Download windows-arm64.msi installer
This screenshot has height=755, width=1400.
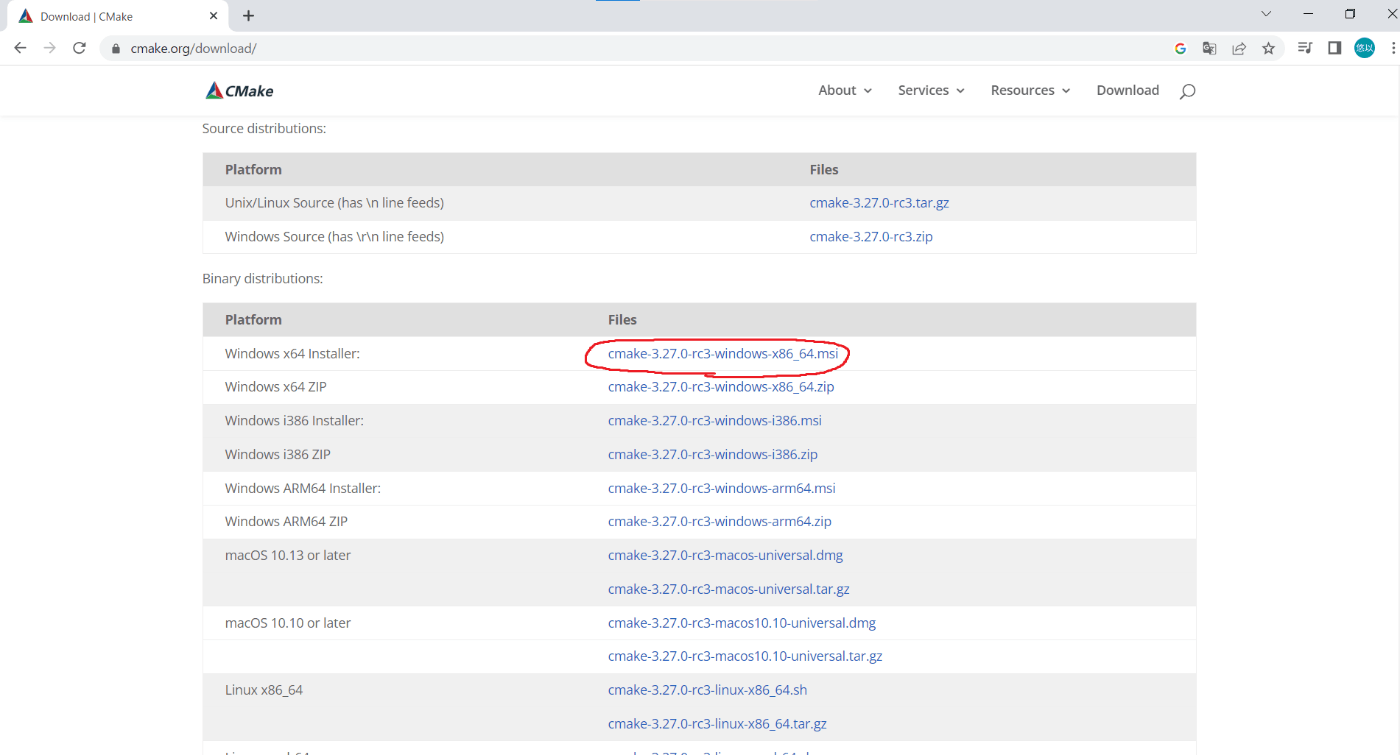pyautogui.click(x=722, y=488)
